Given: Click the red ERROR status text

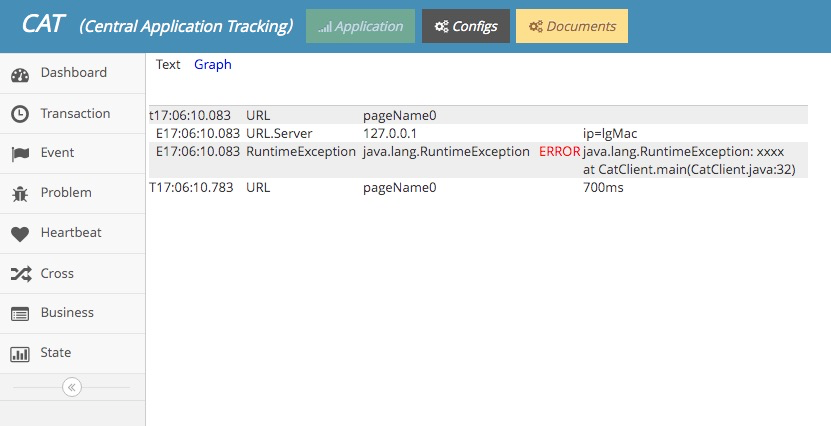Looking at the screenshot, I should (x=560, y=152).
